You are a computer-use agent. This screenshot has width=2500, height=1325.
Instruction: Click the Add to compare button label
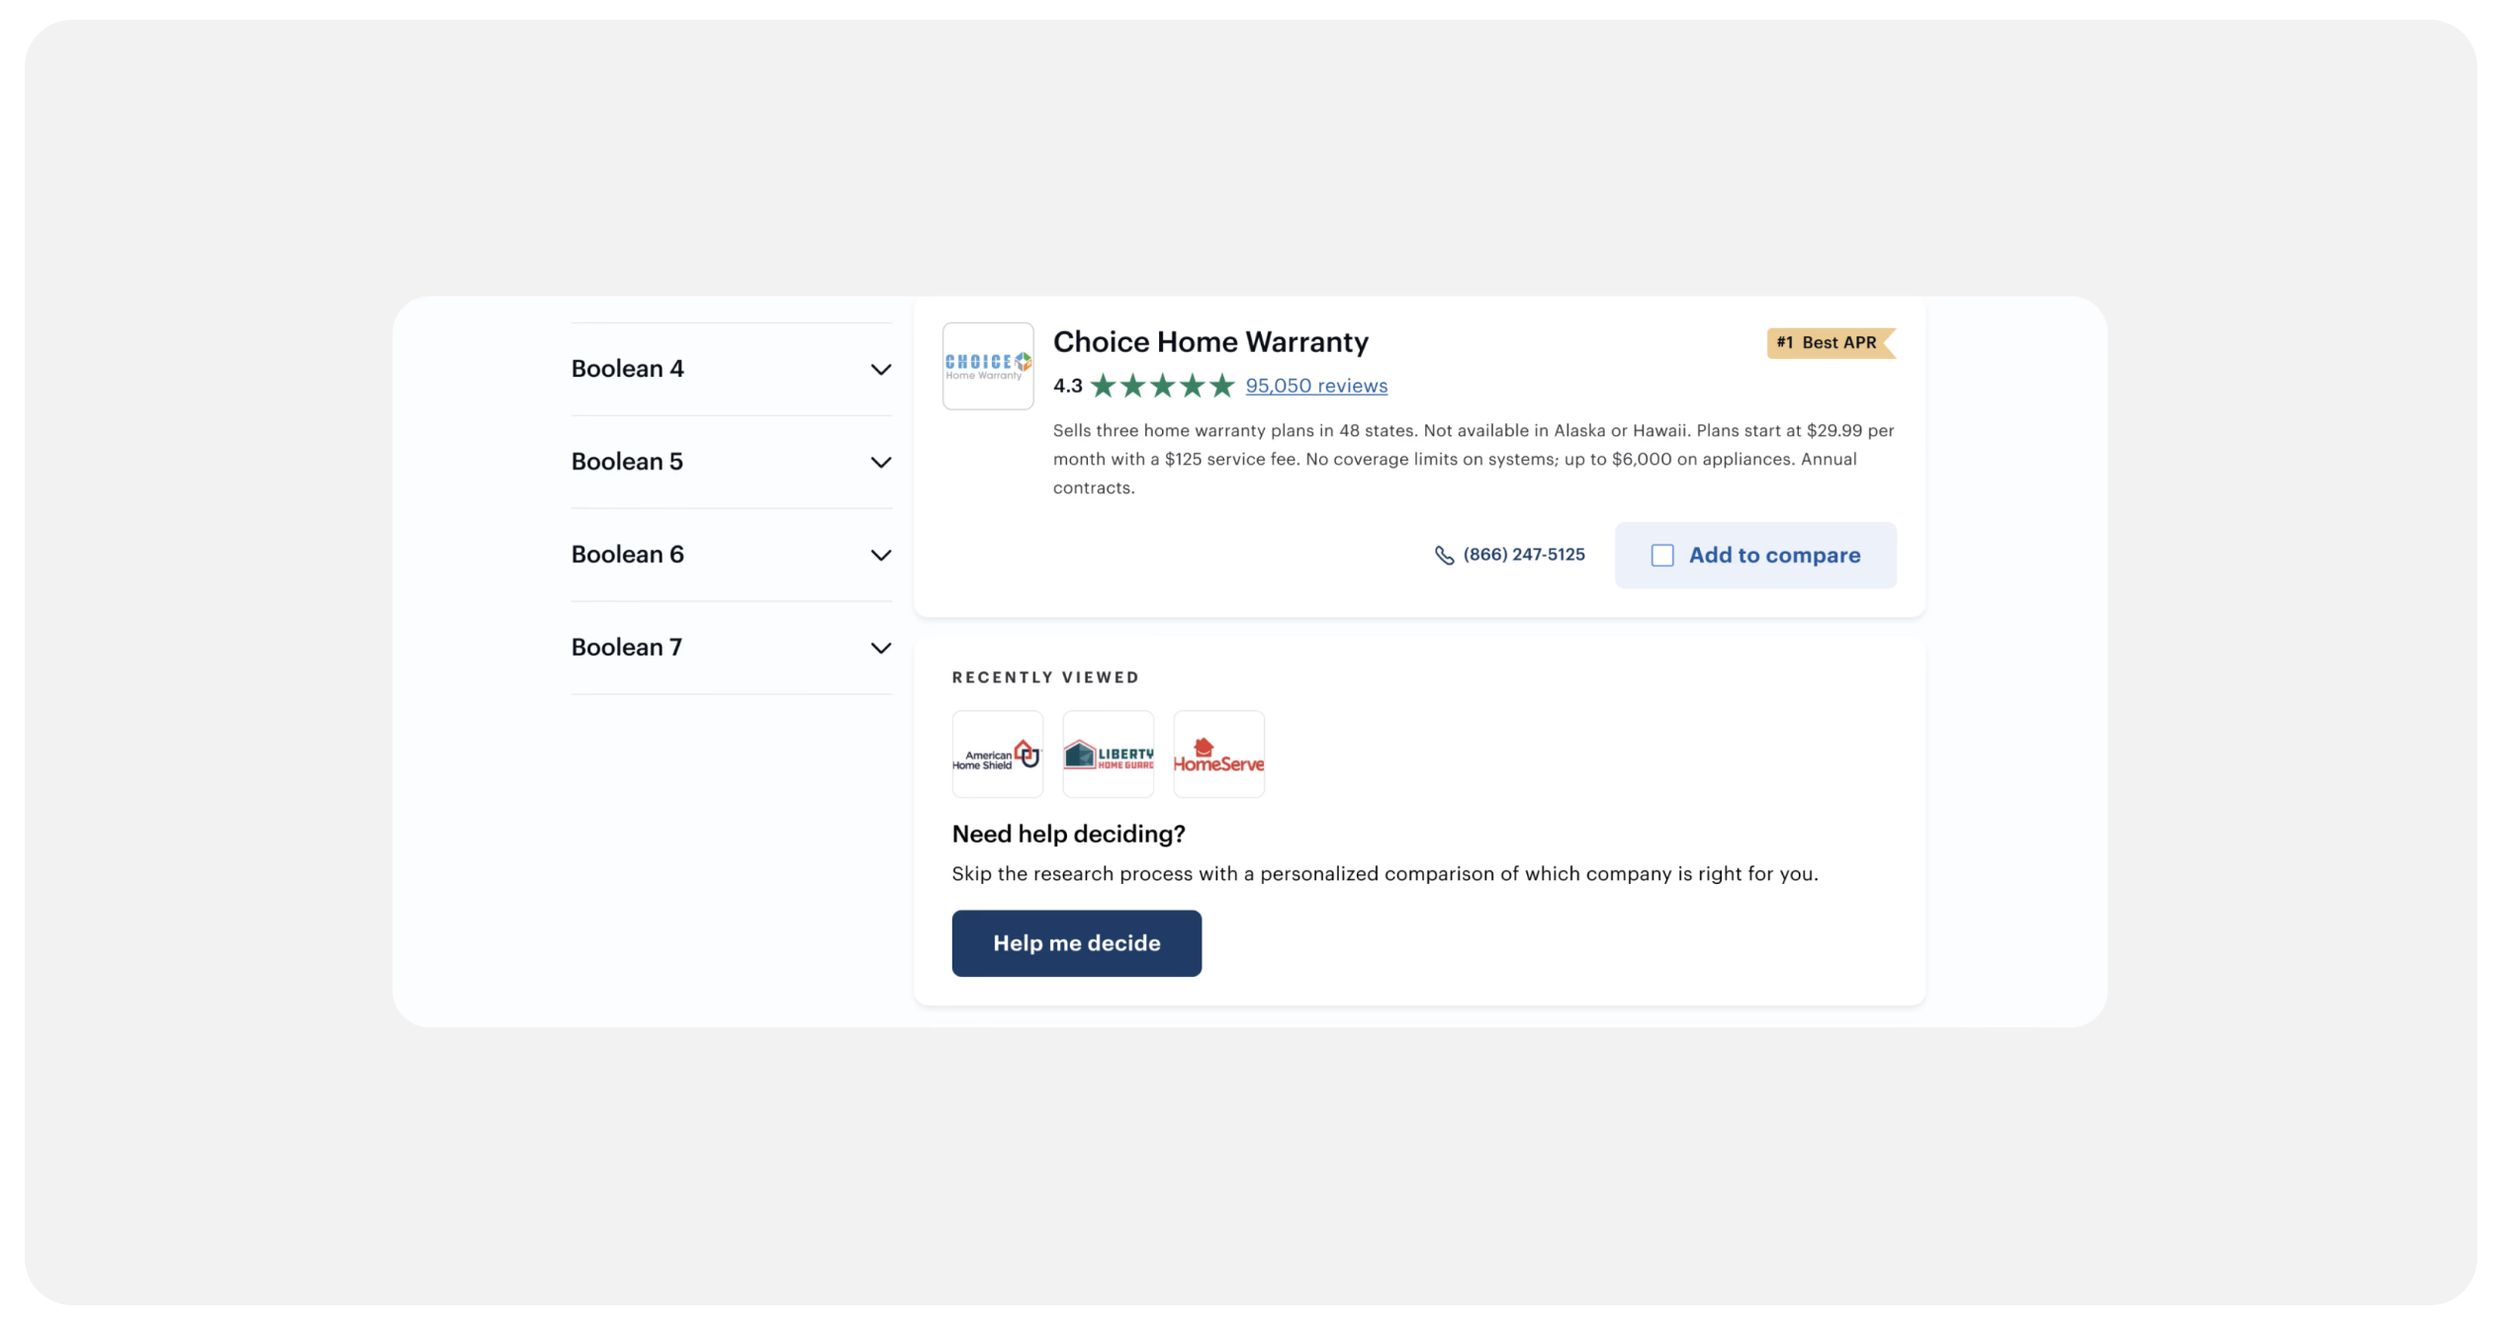pyautogui.click(x=1773, y=555)
